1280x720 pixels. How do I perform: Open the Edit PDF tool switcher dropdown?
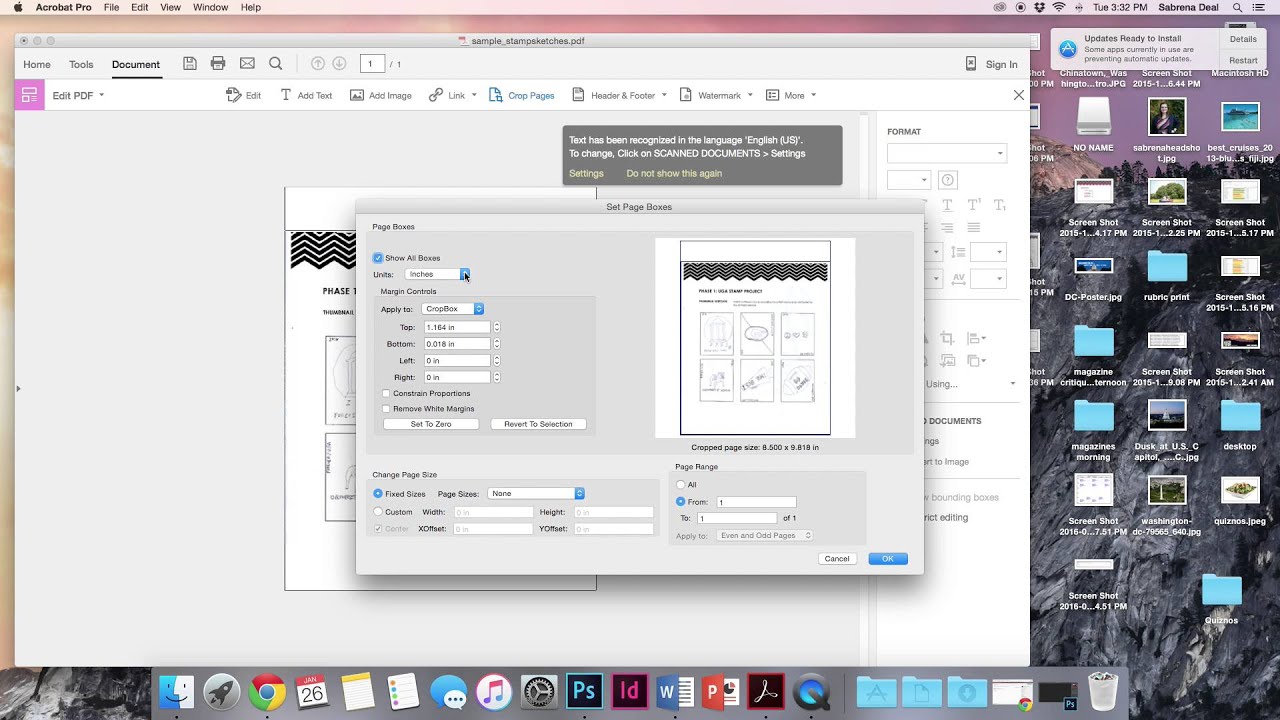tap(101, 95)
